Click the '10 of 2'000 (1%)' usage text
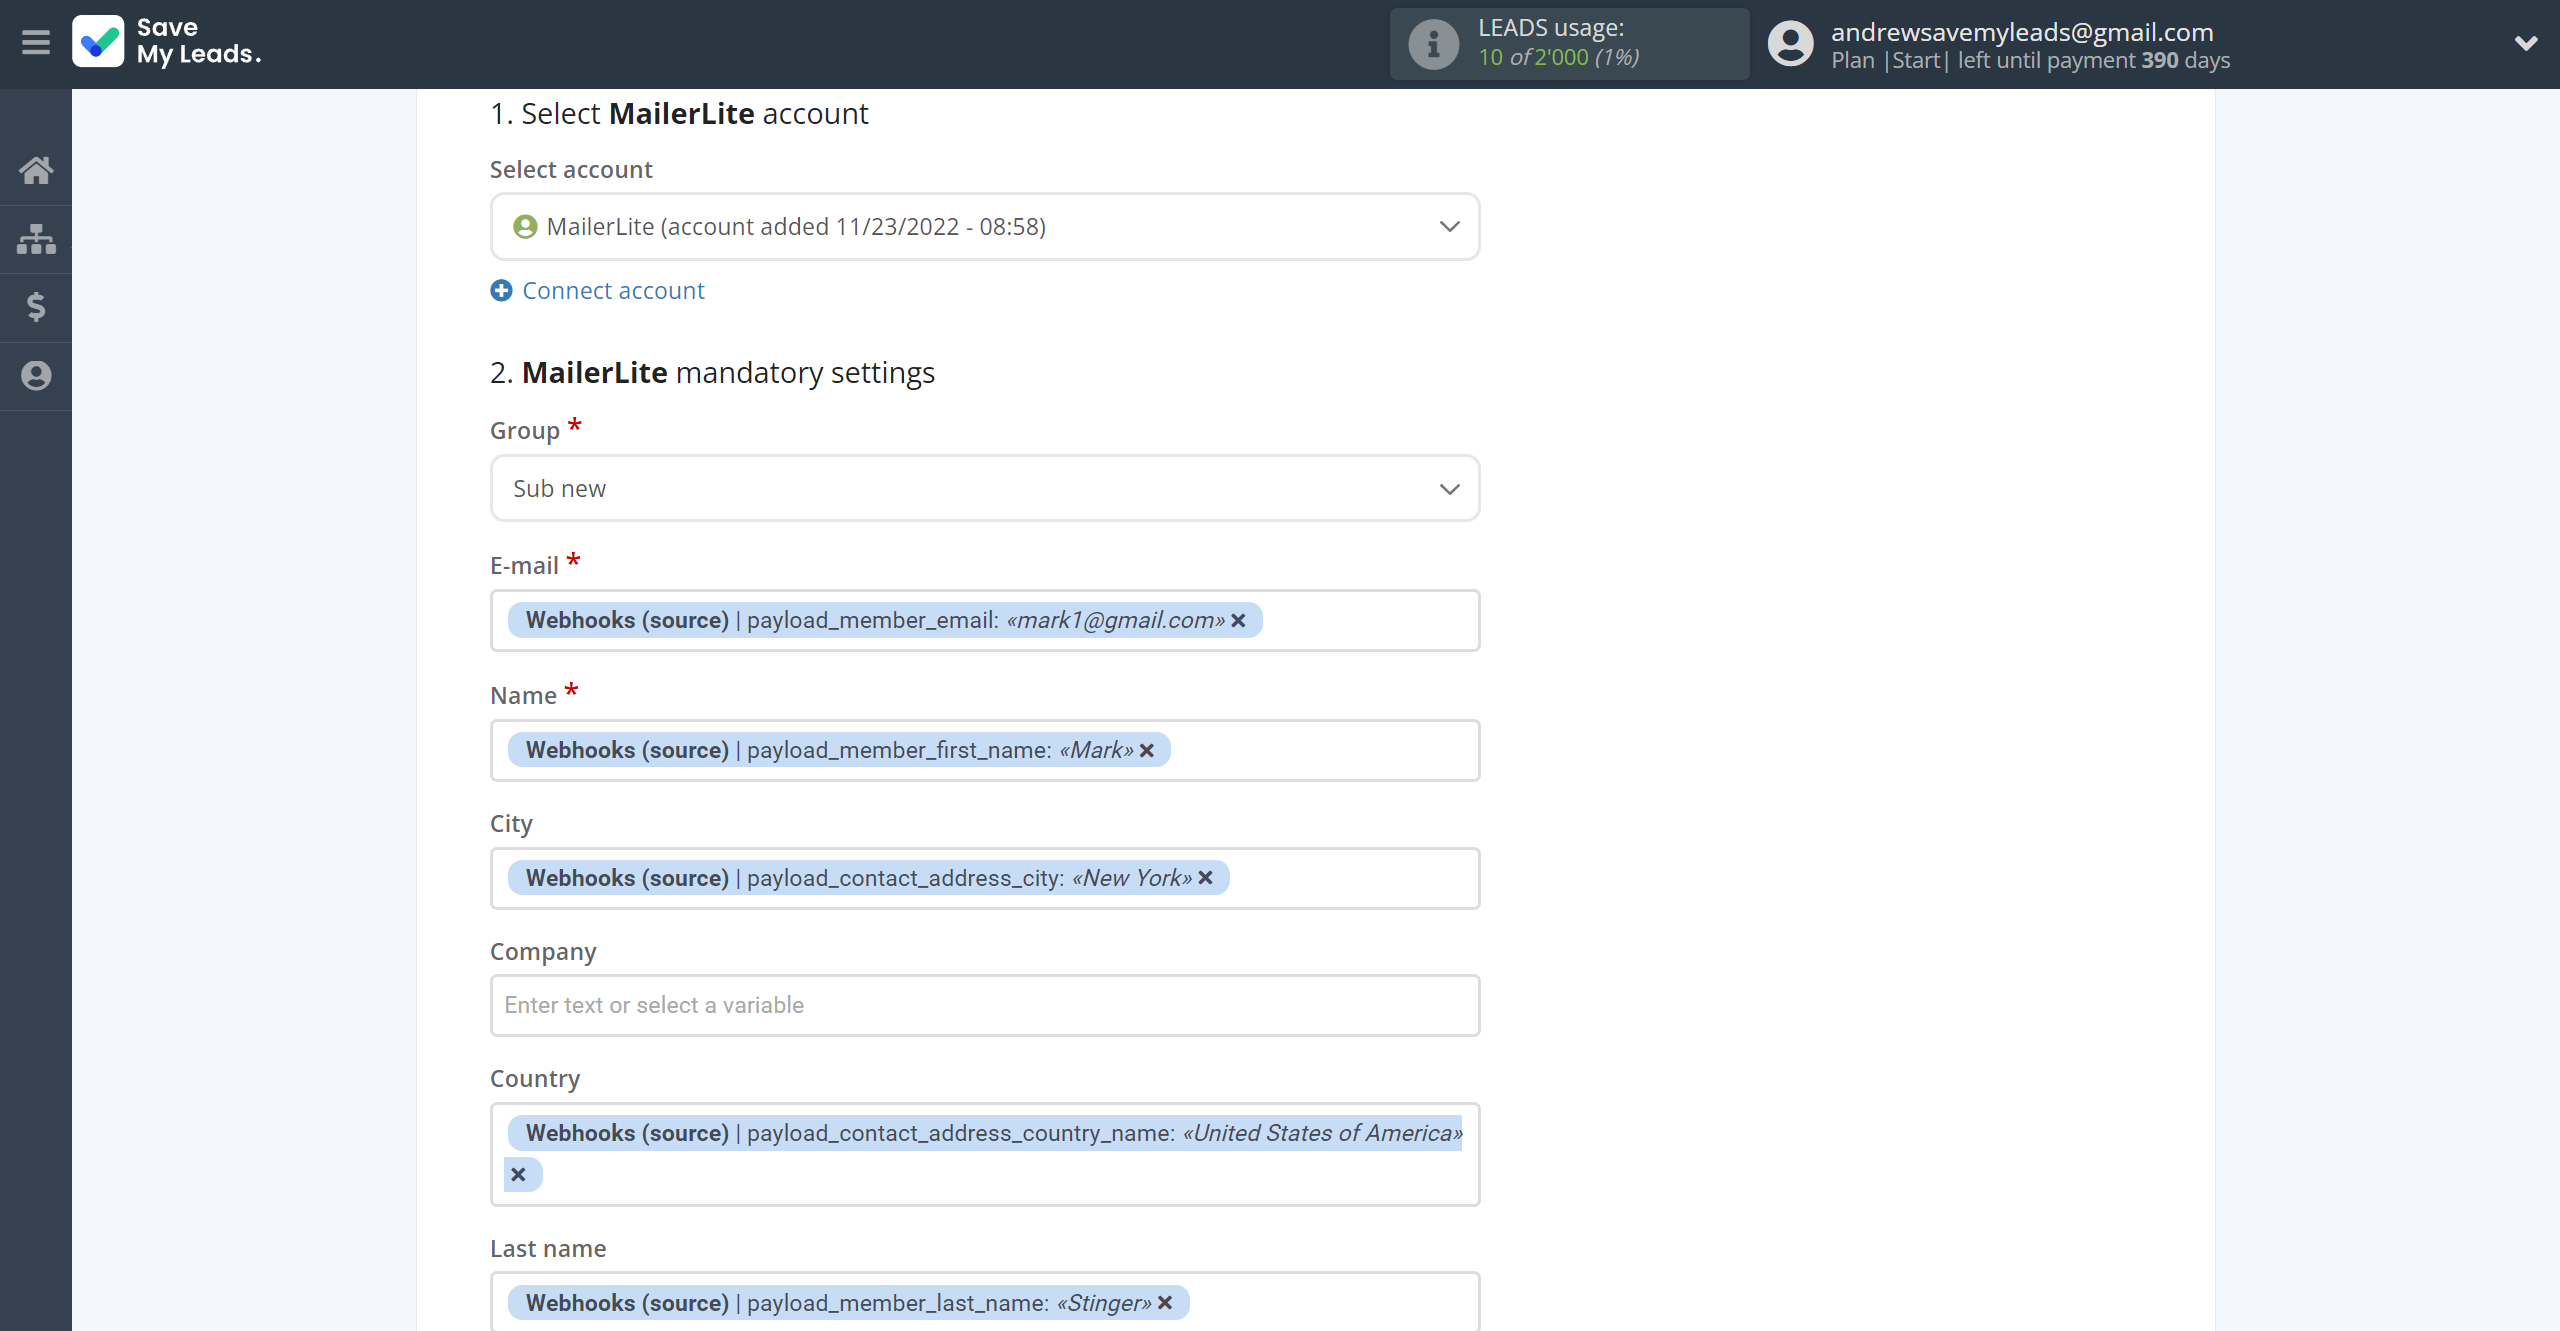Image resolution: width=2560 pixels, height=1331 pixels. tap(1558, 58)
